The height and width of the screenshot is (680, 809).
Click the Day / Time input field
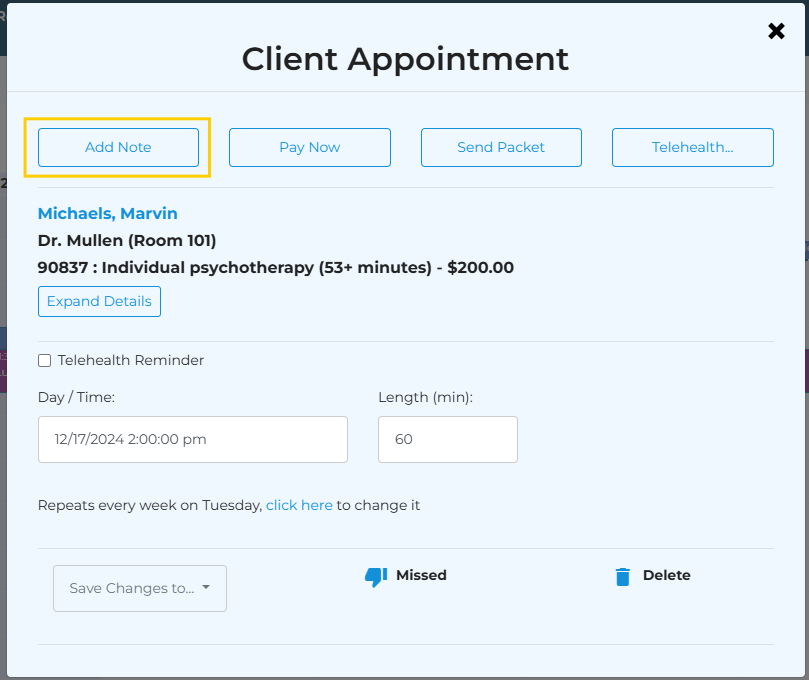pyautogui.click(x=192, y=440)
